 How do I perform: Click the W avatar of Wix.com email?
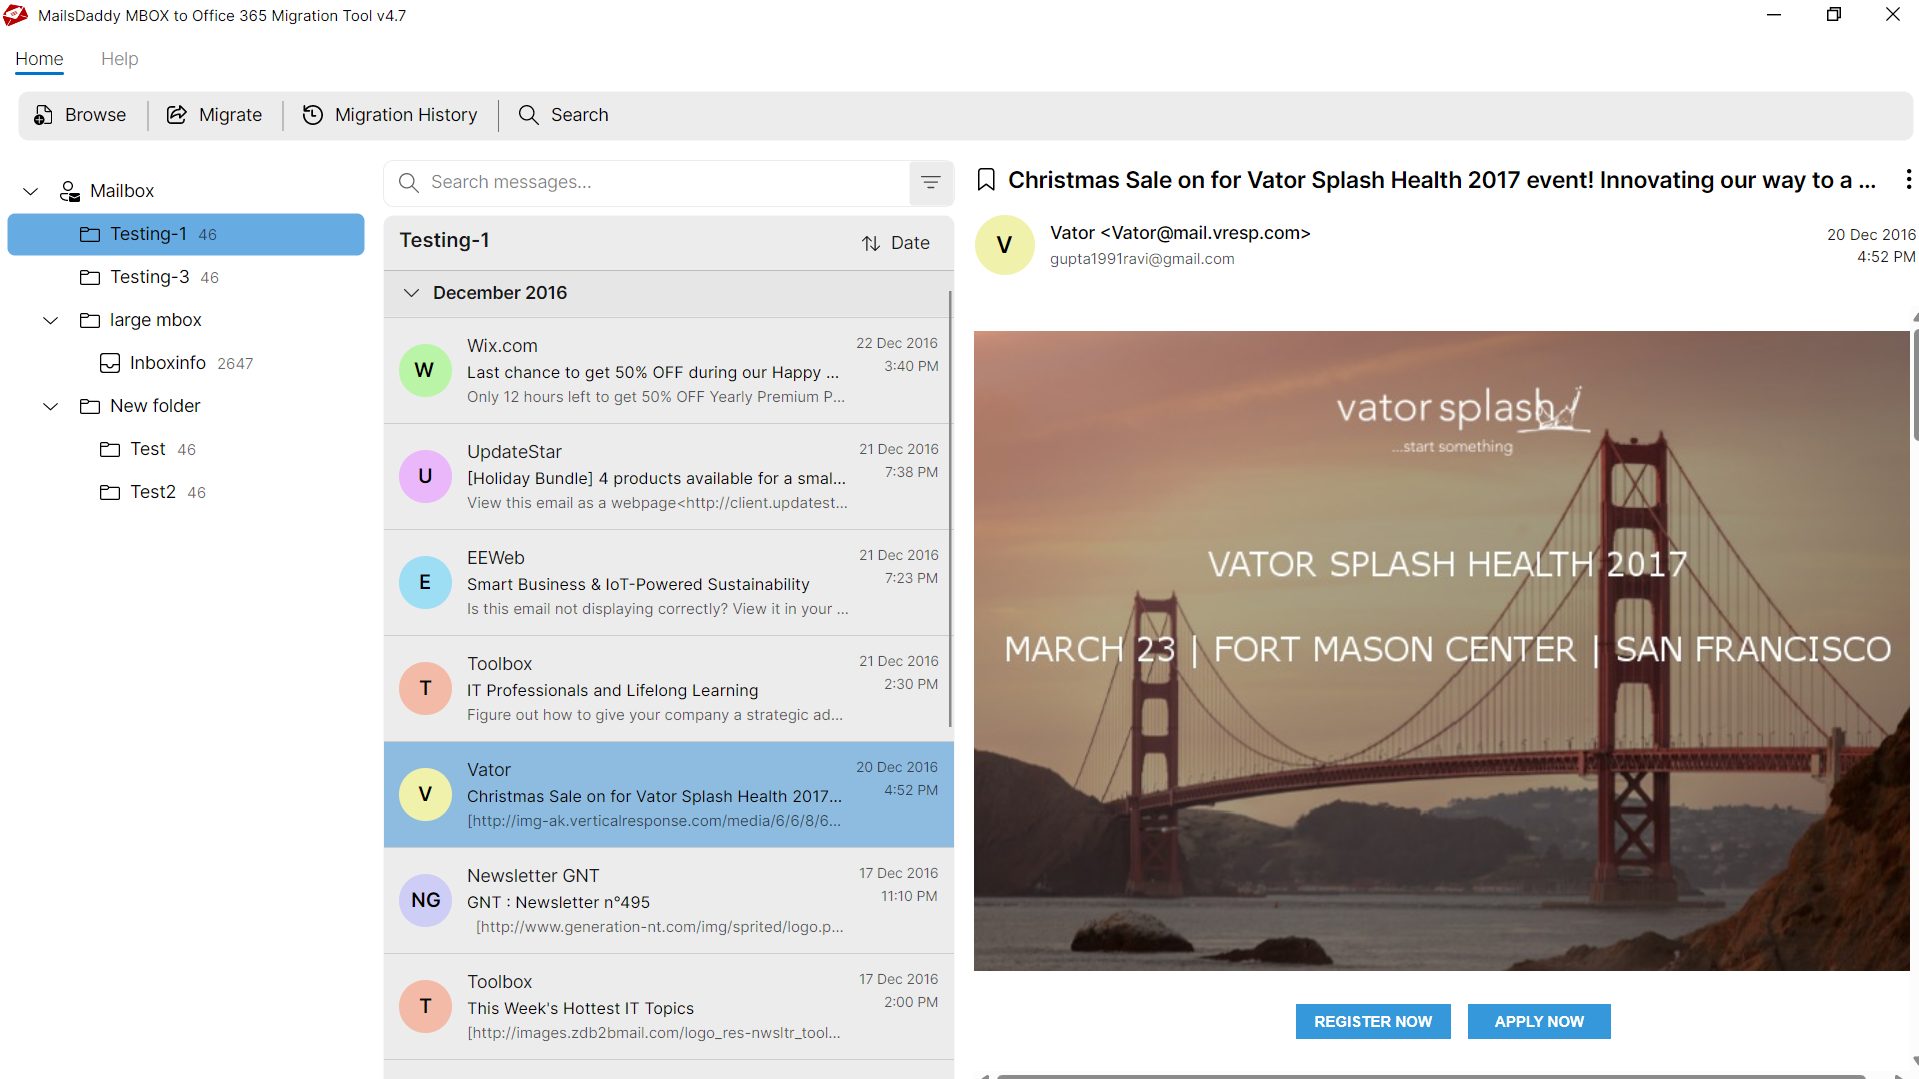[x=425, y=371]
